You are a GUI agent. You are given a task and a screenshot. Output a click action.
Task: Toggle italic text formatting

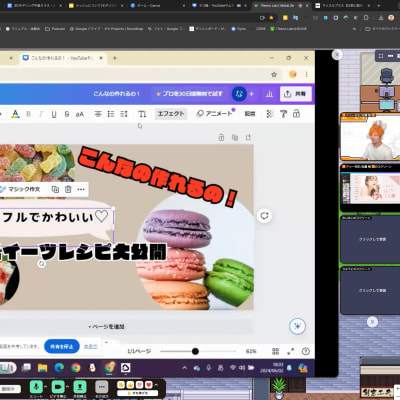click(41, 114)
